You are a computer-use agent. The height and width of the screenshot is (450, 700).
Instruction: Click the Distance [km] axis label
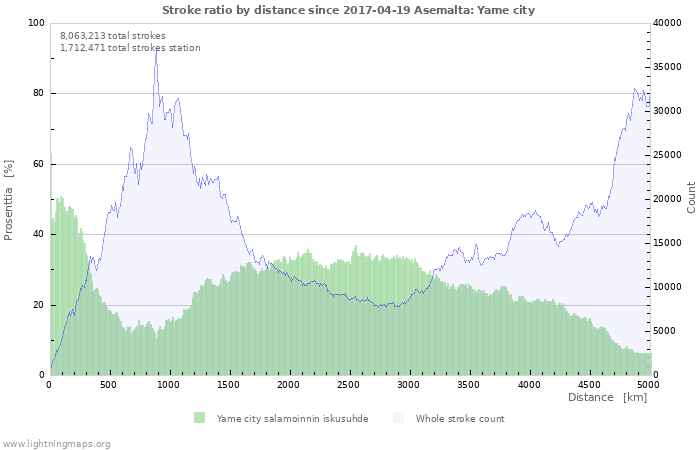(x=607, y=398)
